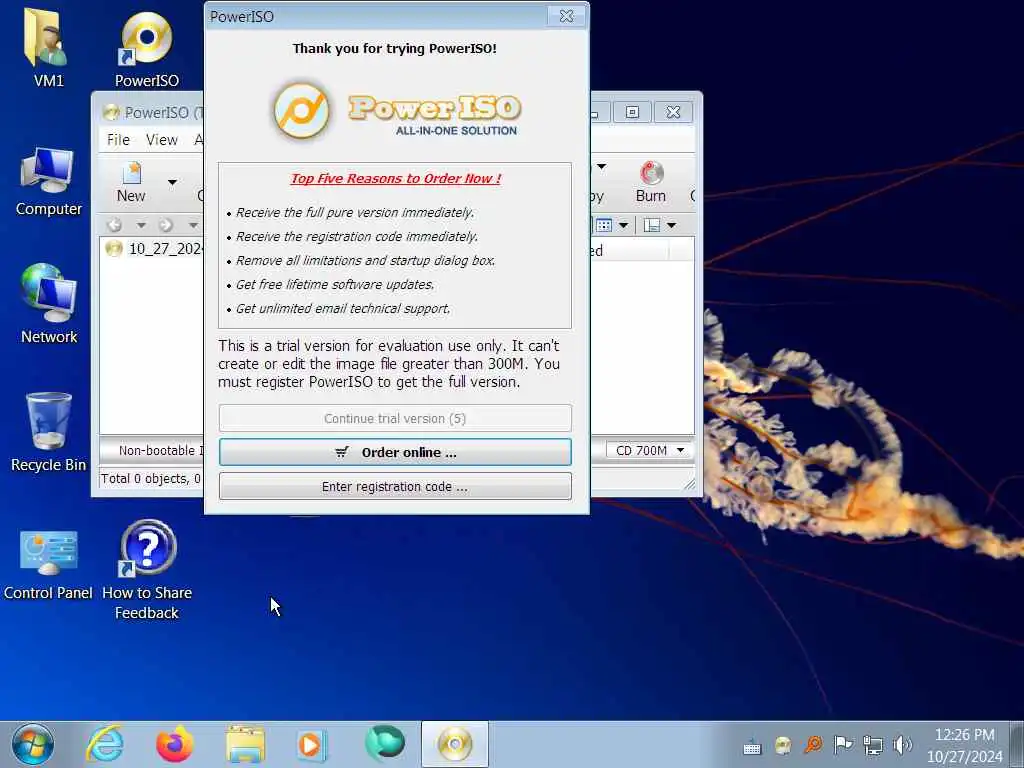Expand the pane layout dropdown arrow
1024x768 pixels.
(x=671, y=225)
